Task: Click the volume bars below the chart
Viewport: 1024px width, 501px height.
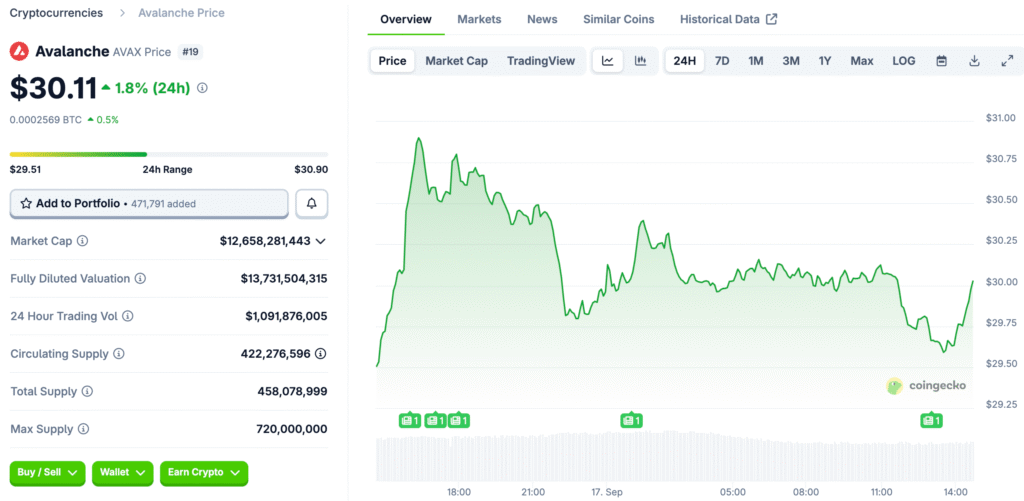Action: tap(675, 455)
